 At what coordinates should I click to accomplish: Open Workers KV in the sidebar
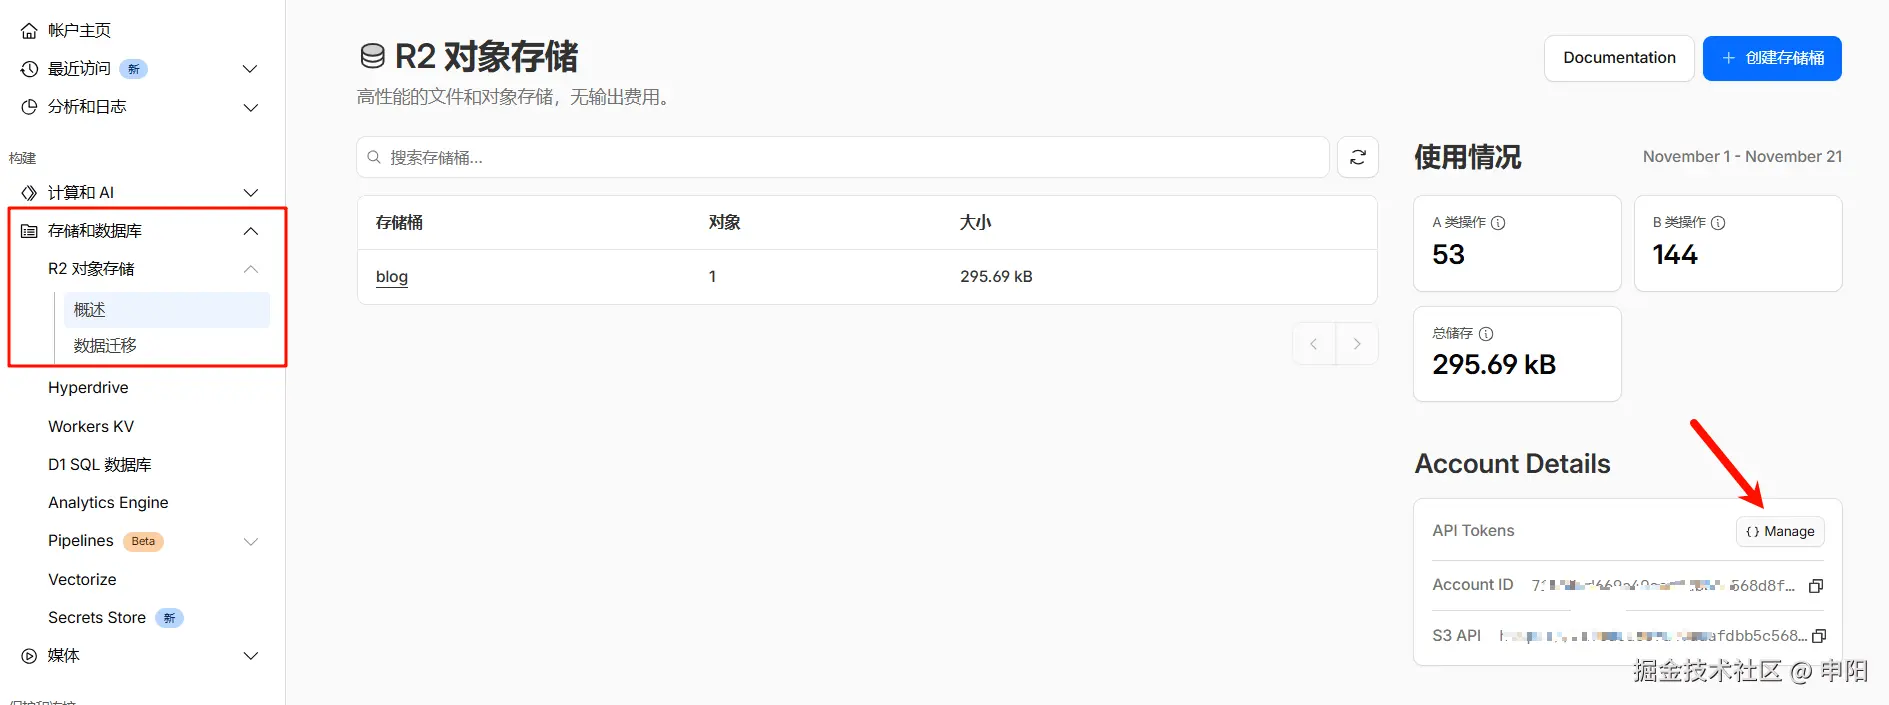tap(91, 426)
